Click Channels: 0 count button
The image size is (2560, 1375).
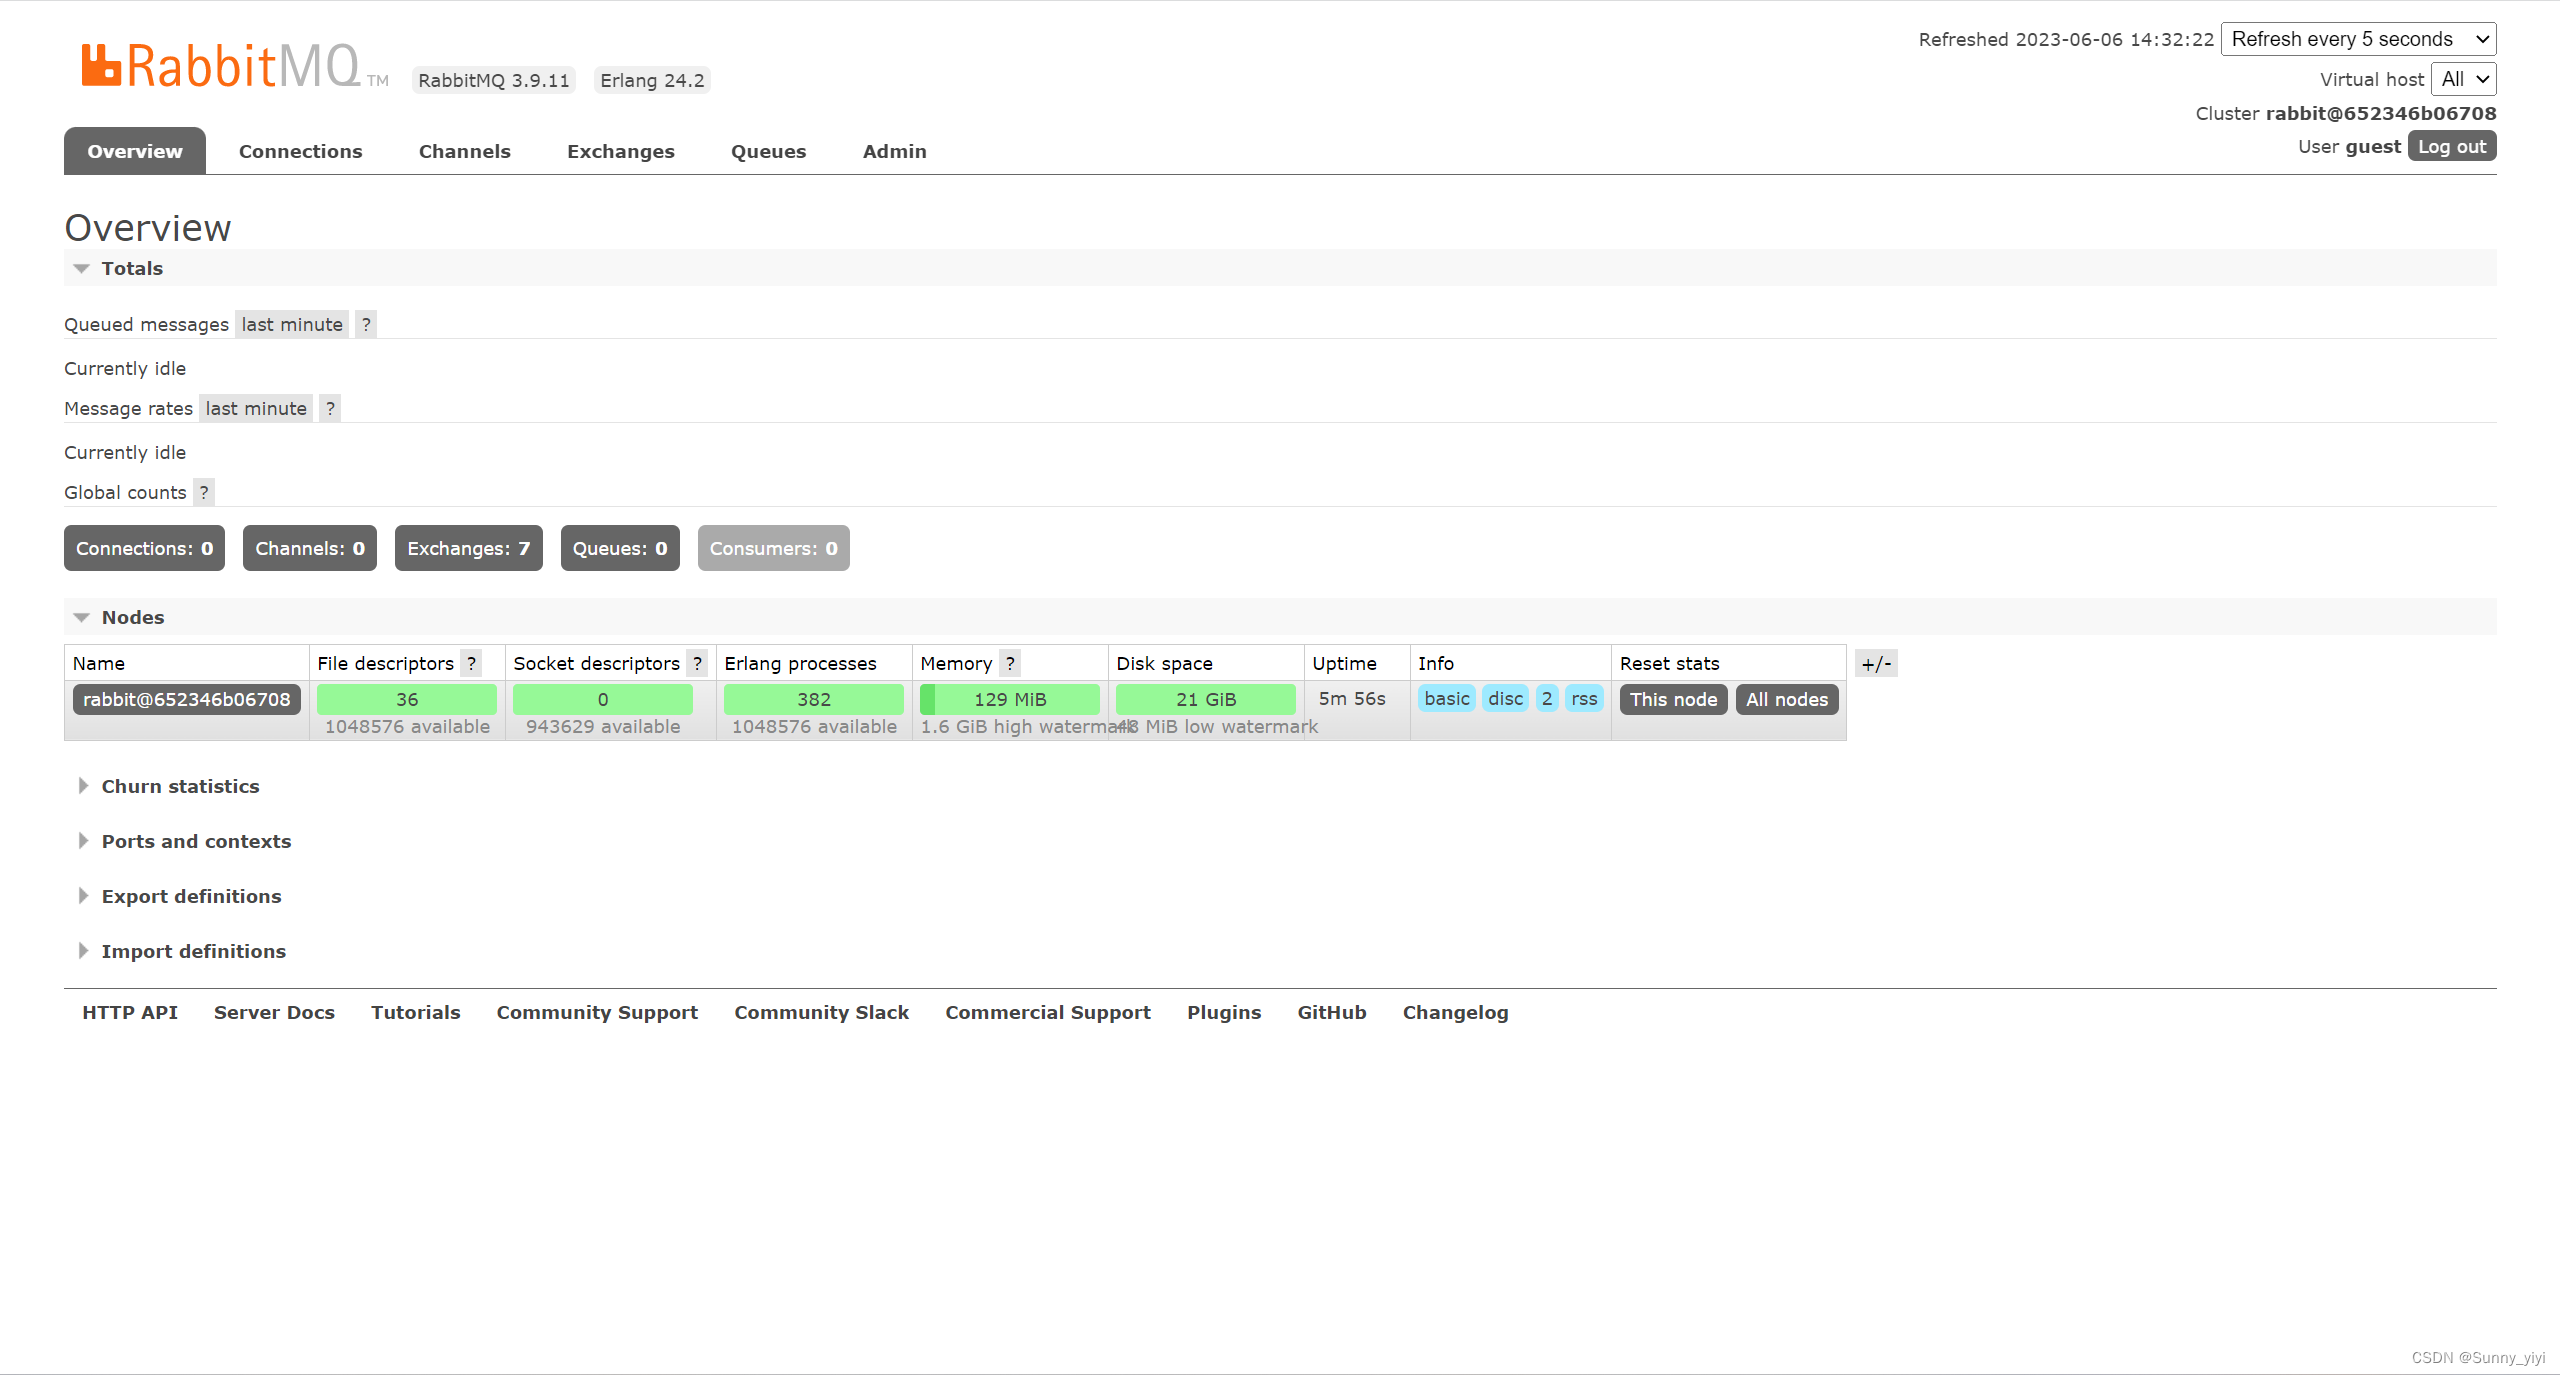tap(310, 548)
